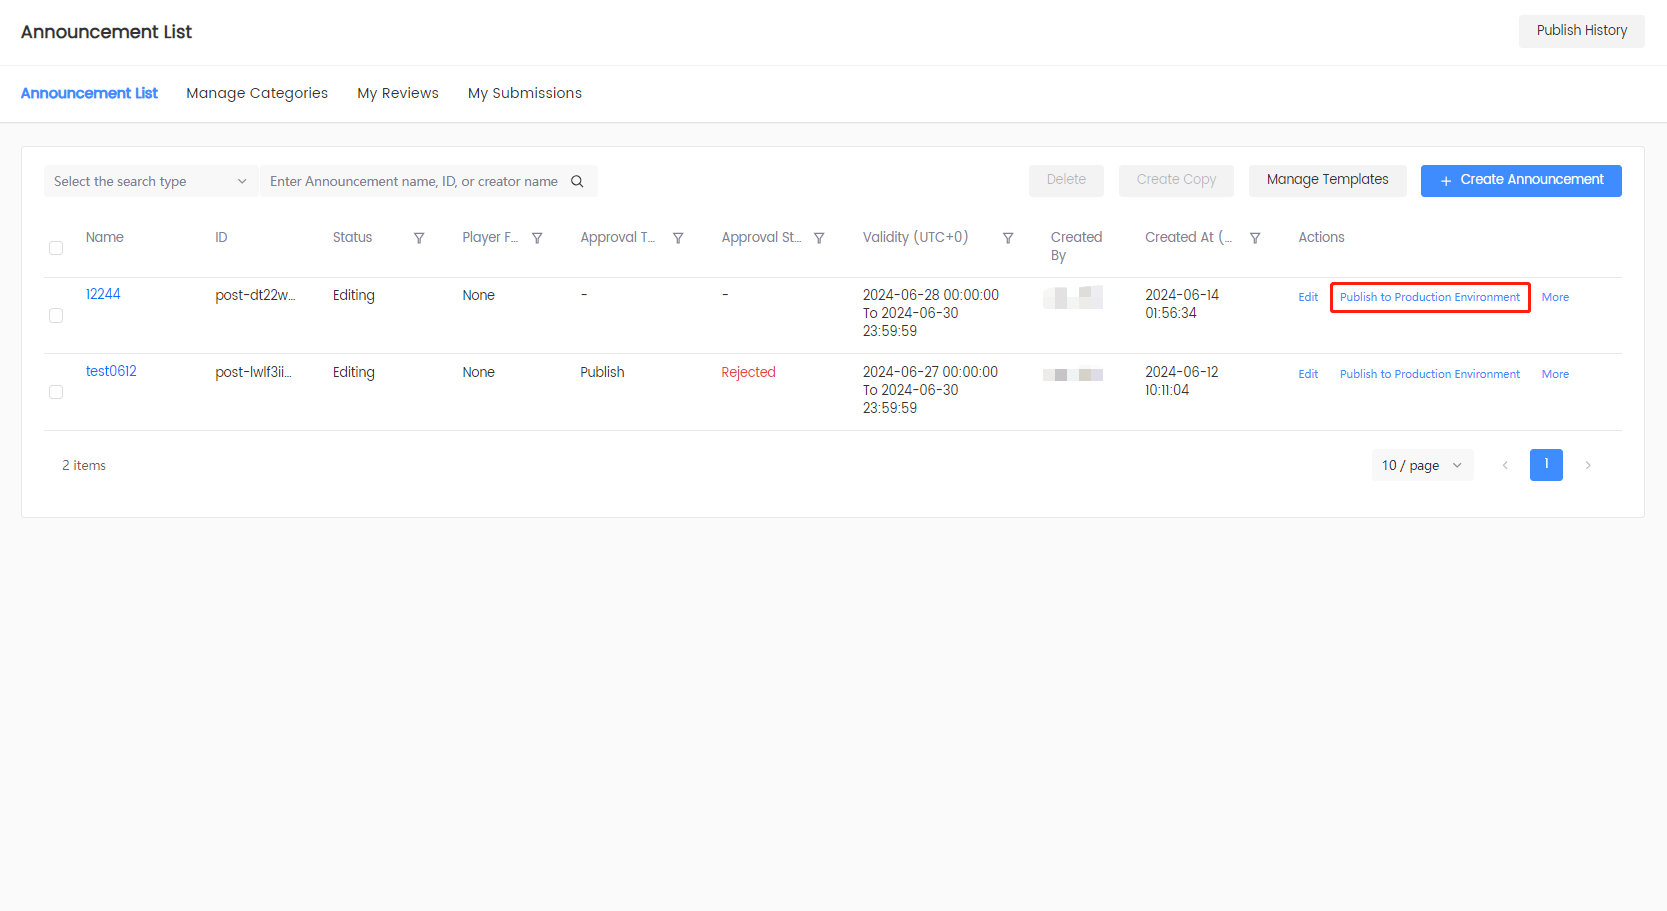Select the checkbox for announcement 12244
Screen dimensions: 1667x911
(x=56, y=315)
